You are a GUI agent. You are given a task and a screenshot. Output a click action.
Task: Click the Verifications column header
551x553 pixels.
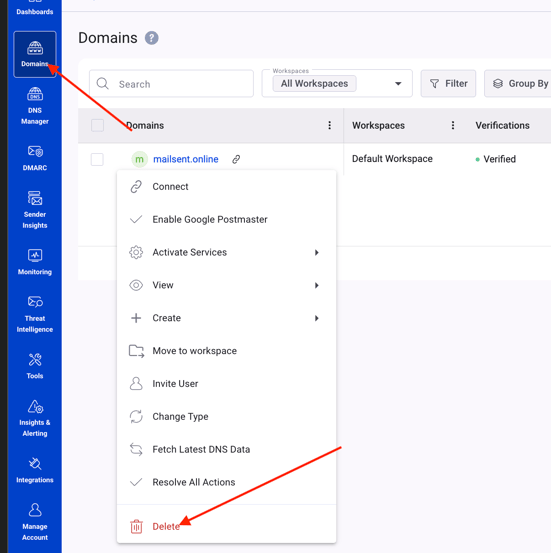(x=502, y=126)
